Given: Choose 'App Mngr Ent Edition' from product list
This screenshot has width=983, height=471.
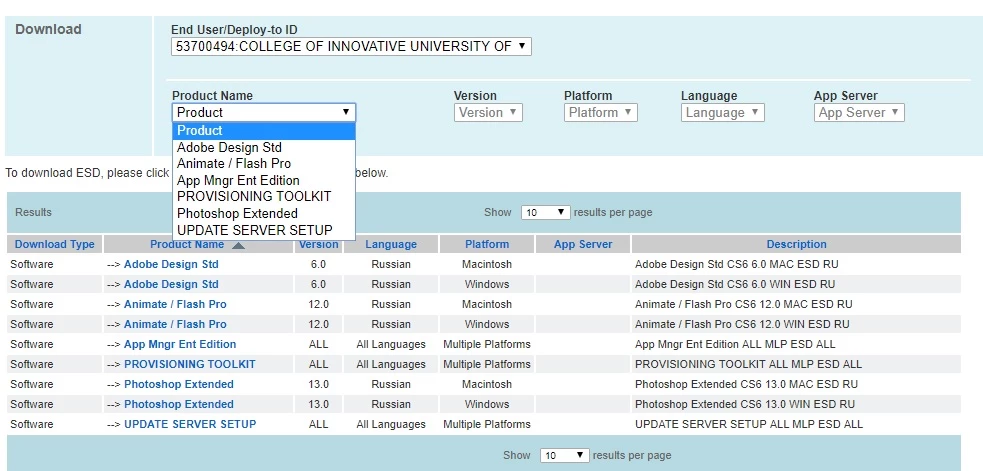Looking at the screenshot, I should coord(264,180).
